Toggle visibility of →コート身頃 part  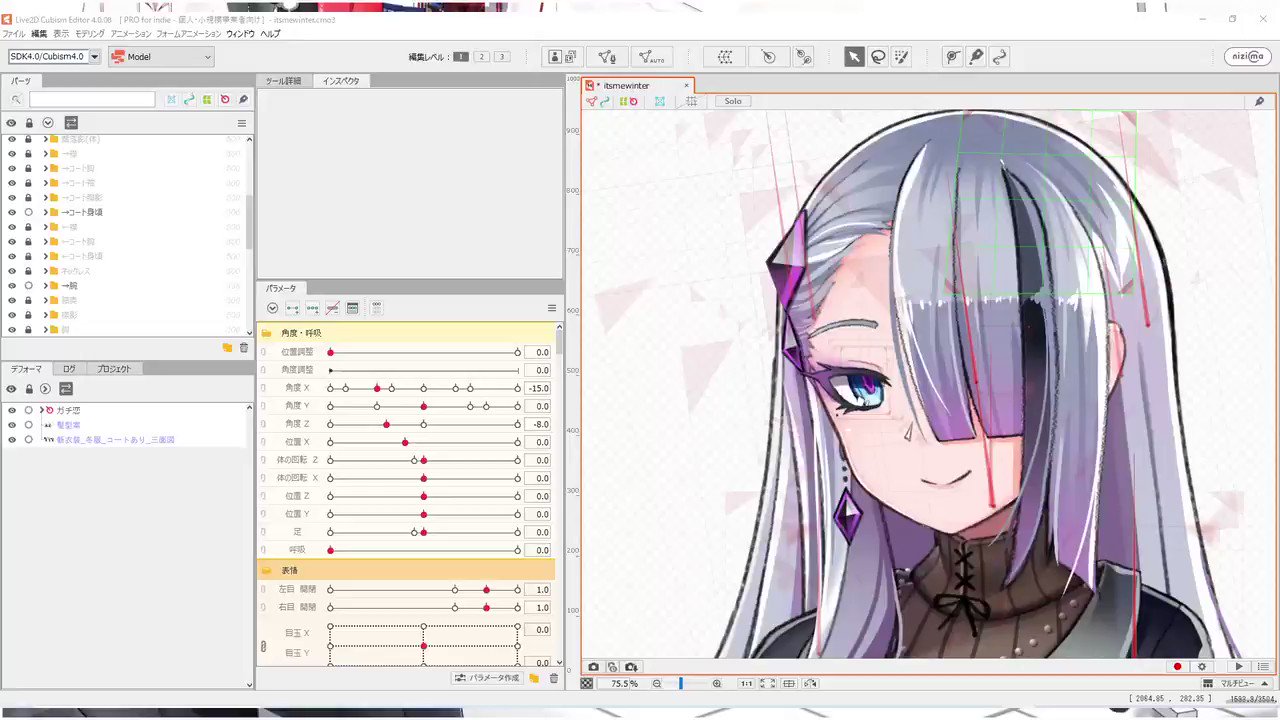[x=12, y=212]
